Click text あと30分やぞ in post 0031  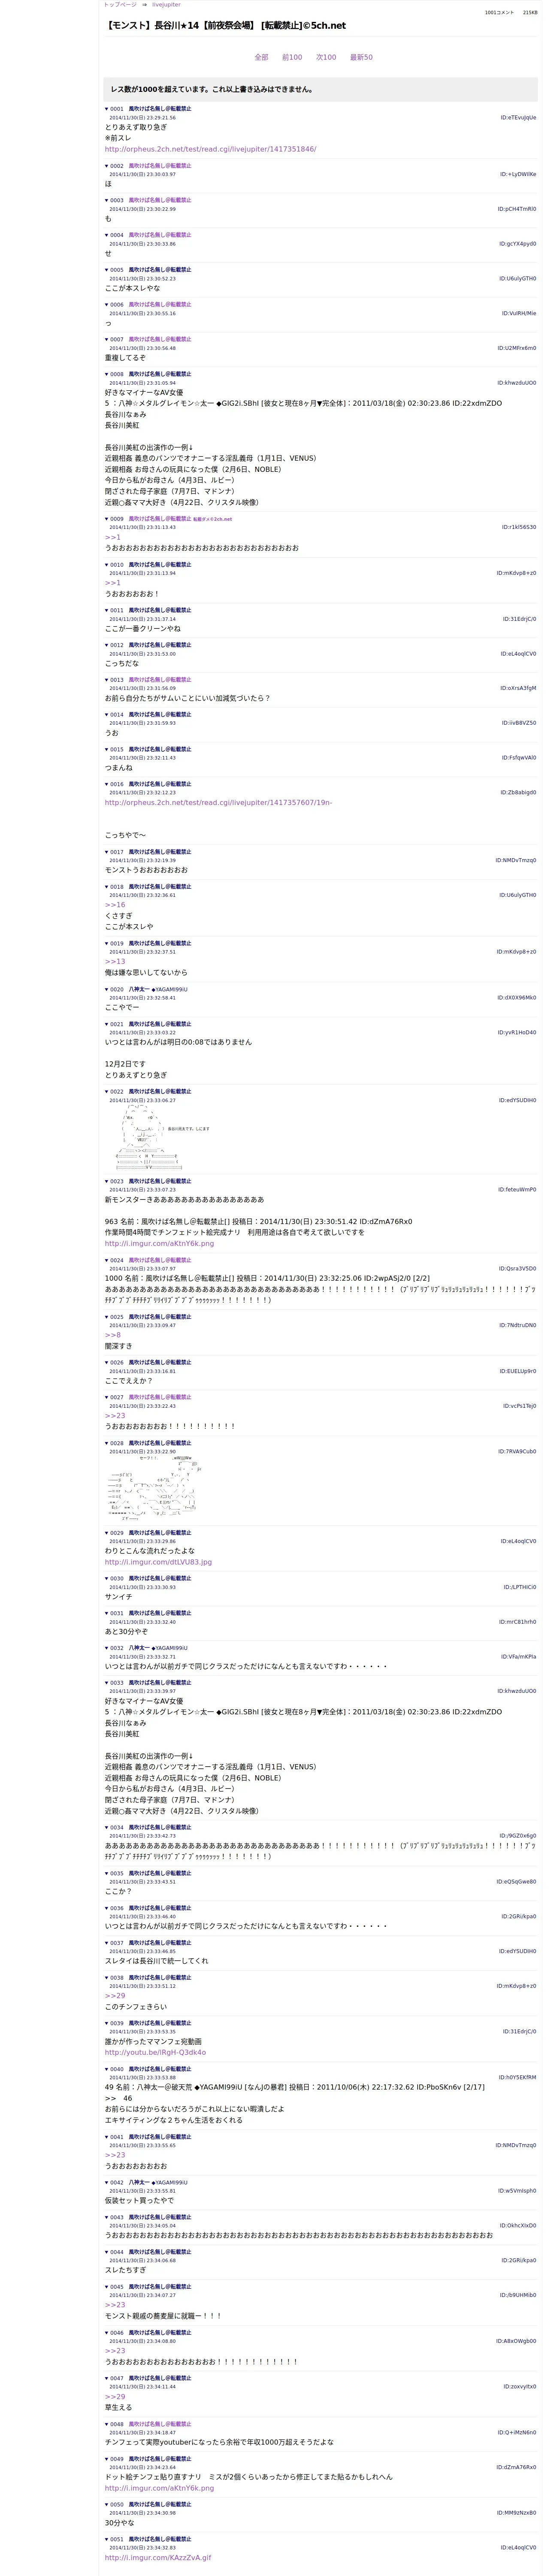click(x=126, y=1631)
